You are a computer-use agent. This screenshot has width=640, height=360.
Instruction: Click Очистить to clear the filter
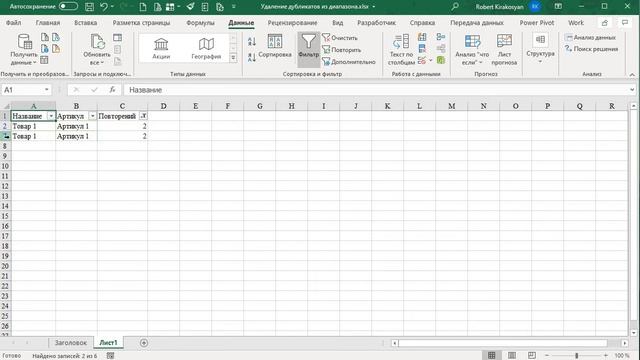340,38
